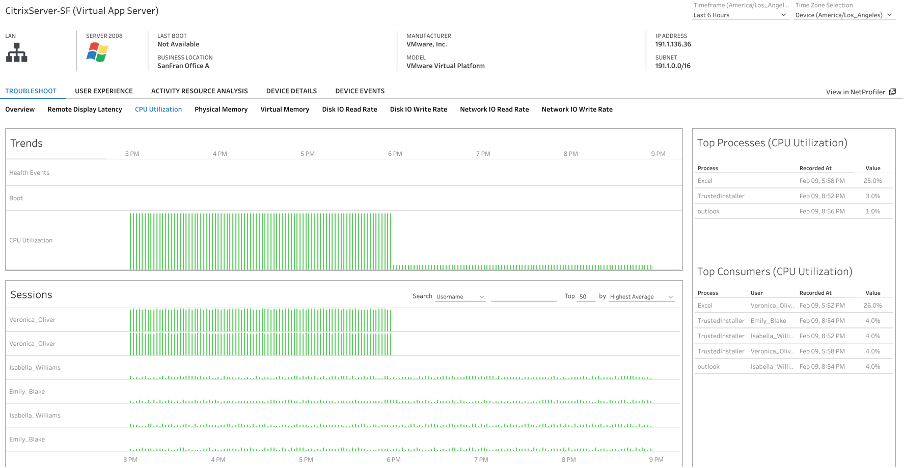Click the TrustedInstaller row in Top Processes

[x=794, y=196]
